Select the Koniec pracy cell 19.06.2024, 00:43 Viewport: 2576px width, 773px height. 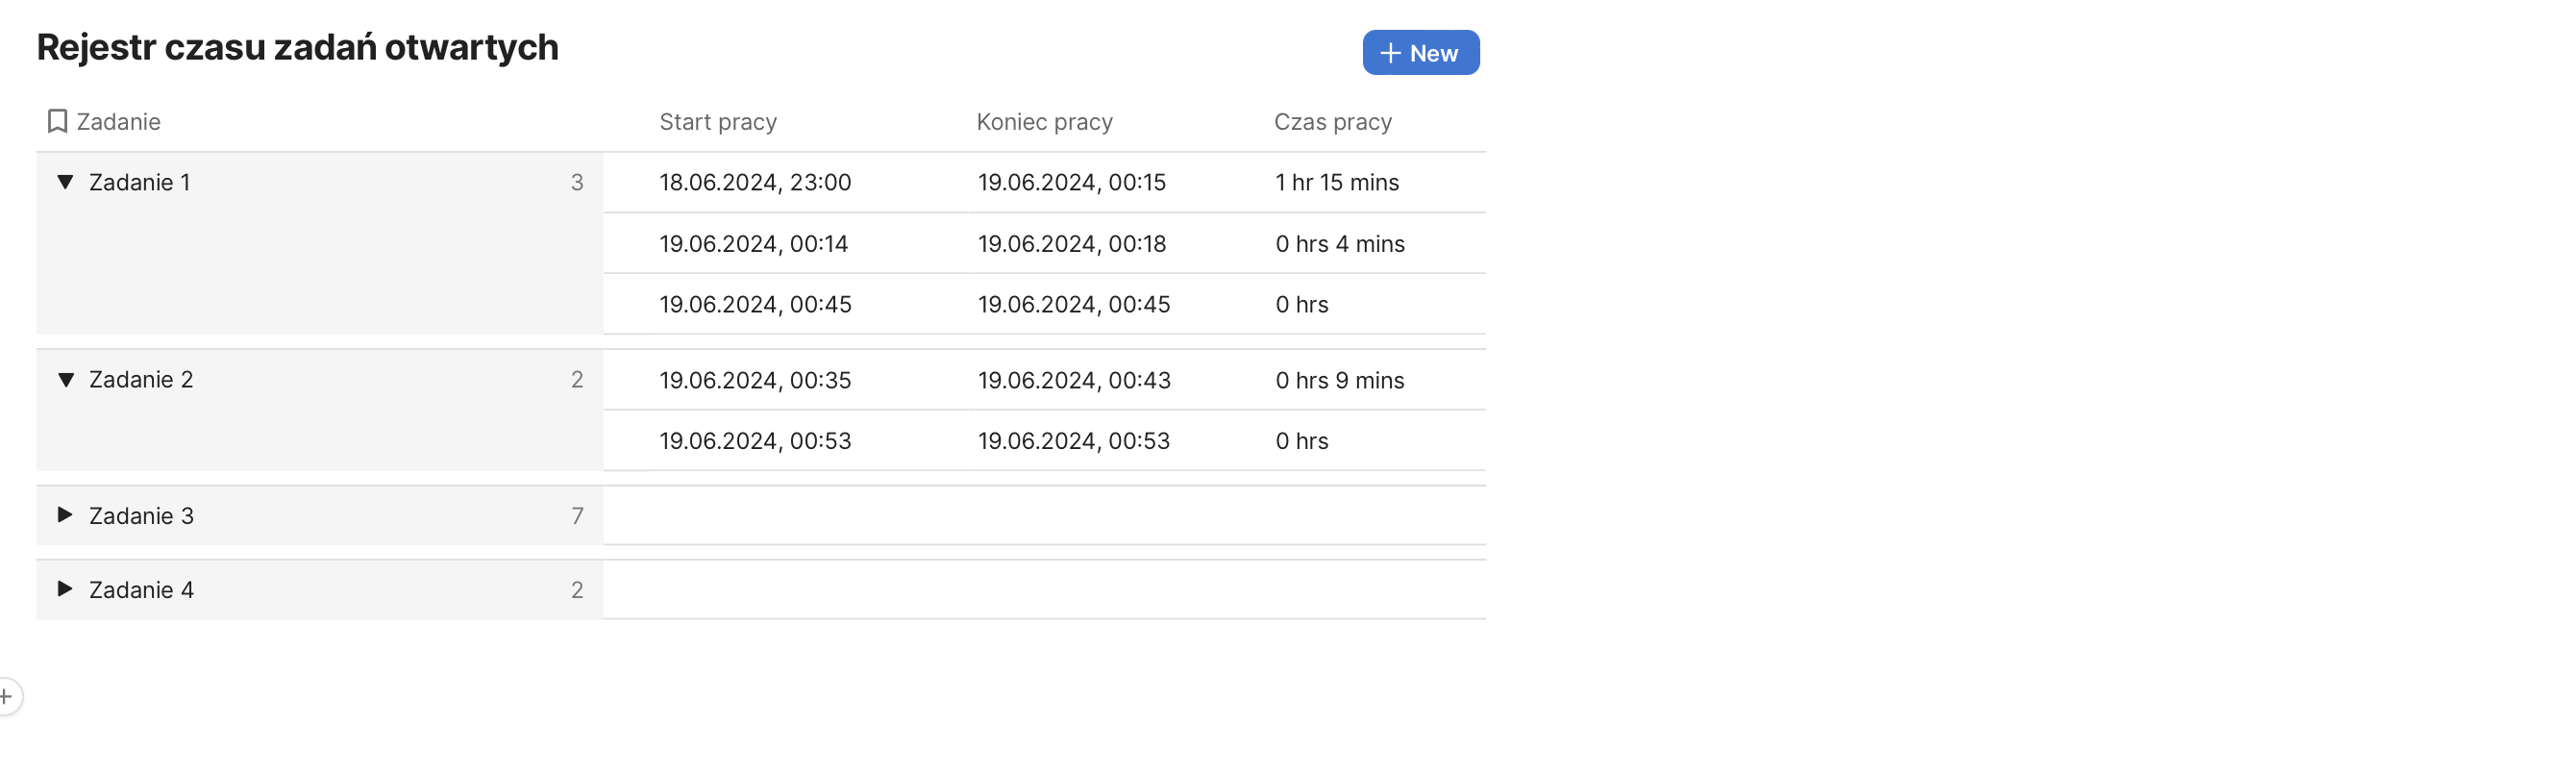point(1073,381)
